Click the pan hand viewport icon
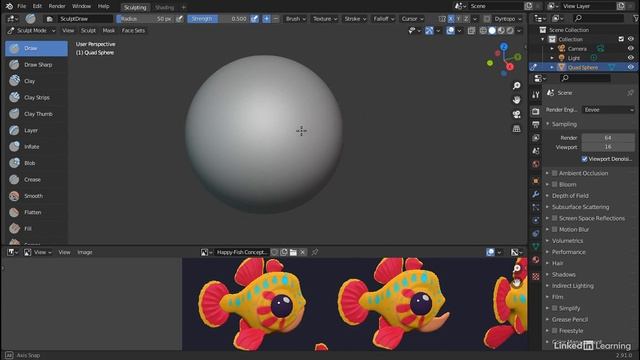Viewport: 640px width, 360px height. [517, 100]
